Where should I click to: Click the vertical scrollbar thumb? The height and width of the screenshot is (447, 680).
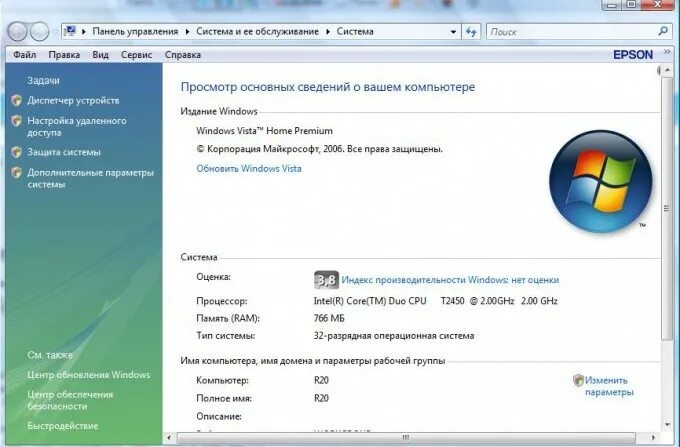(667, 208)
